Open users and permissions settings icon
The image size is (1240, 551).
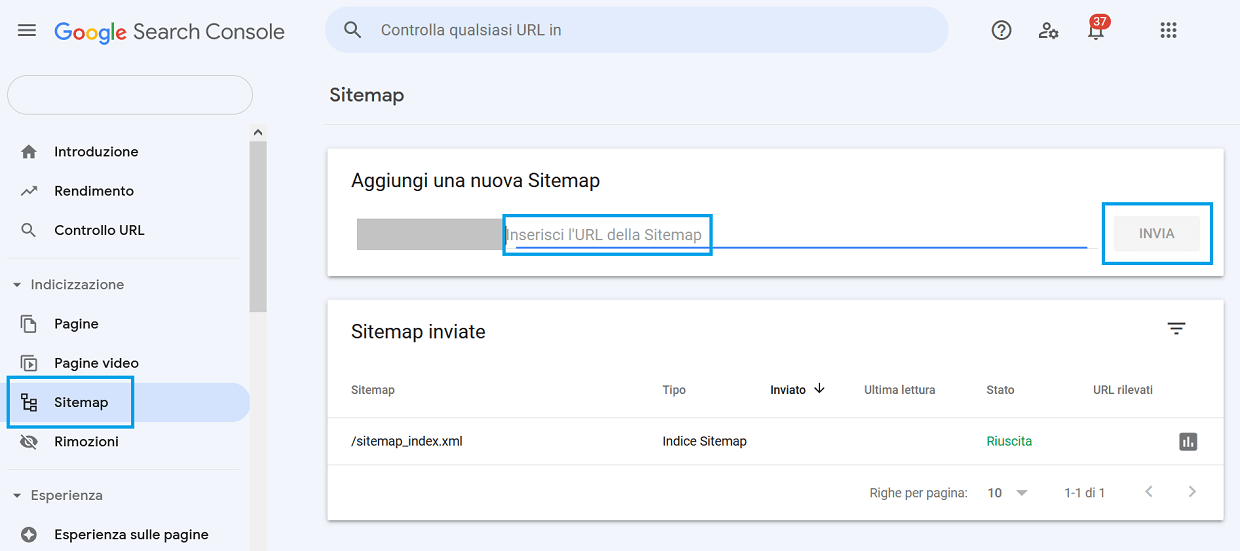point(1048,30)
